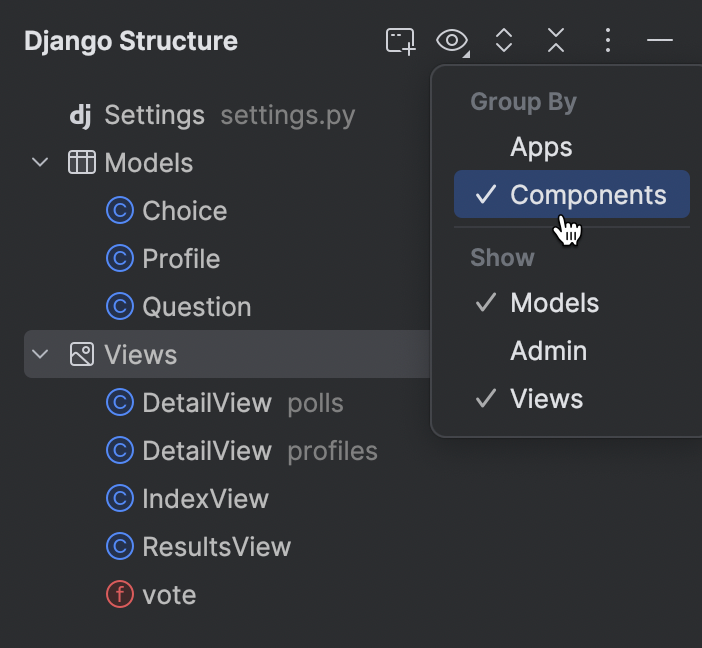Open the eye view options icon
The height and width of the screenshot is (648, 702).
point(452,41)
